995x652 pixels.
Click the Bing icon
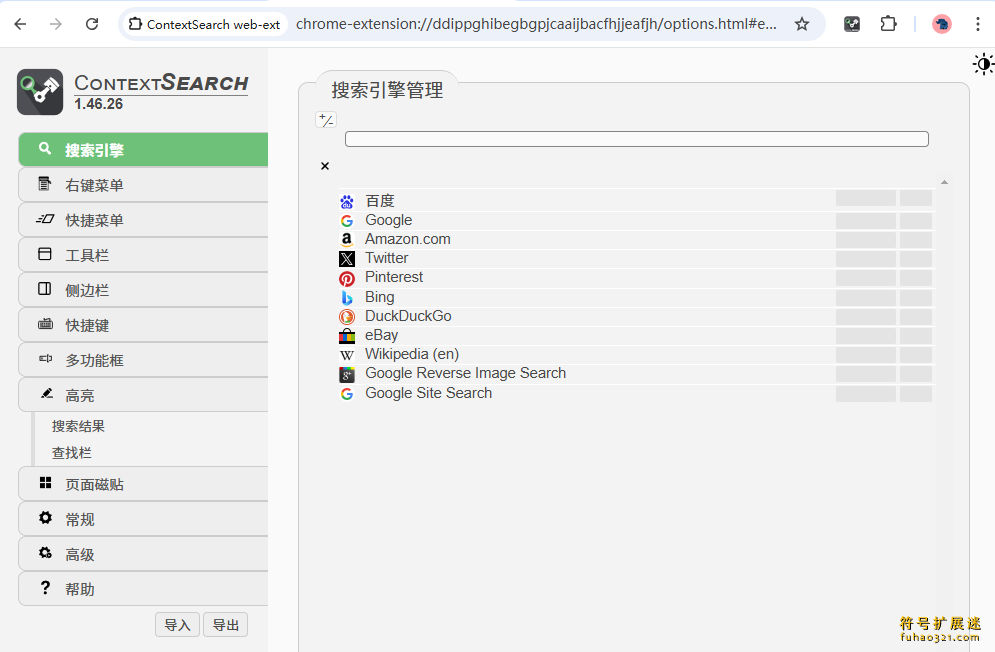click(x=346, y=297)
